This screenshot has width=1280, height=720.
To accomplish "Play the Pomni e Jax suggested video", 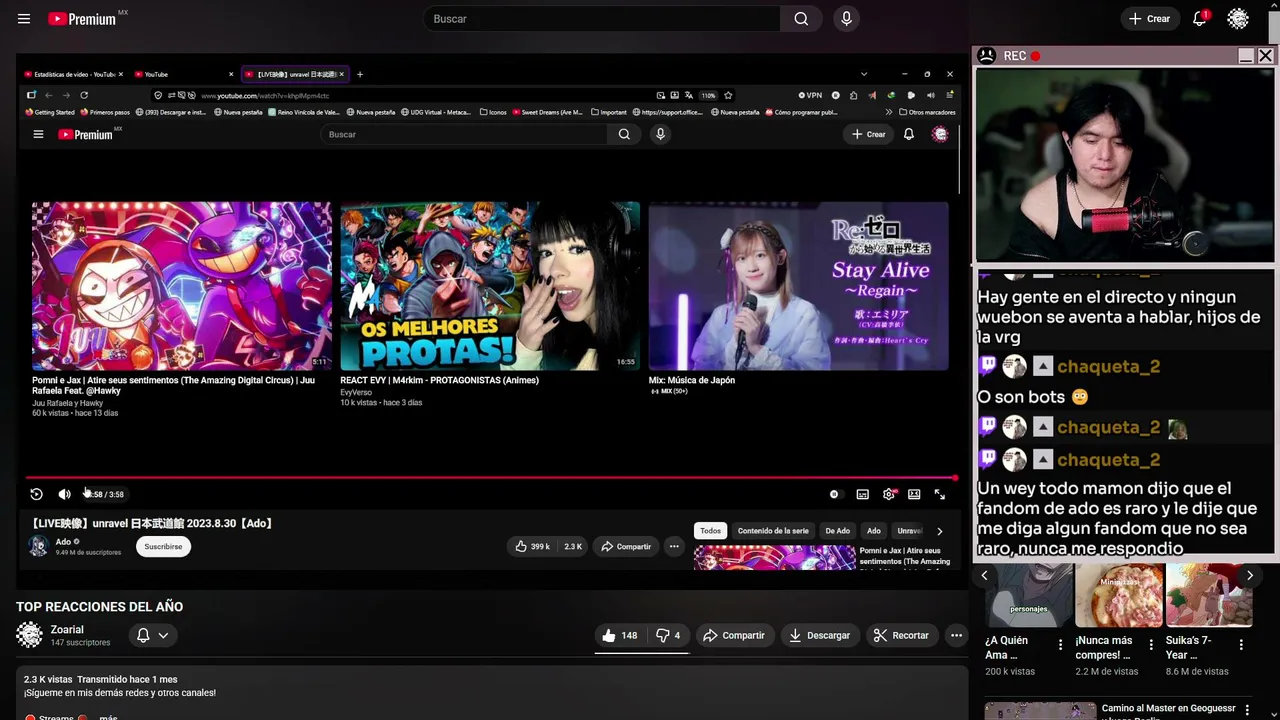I will 181,286.
